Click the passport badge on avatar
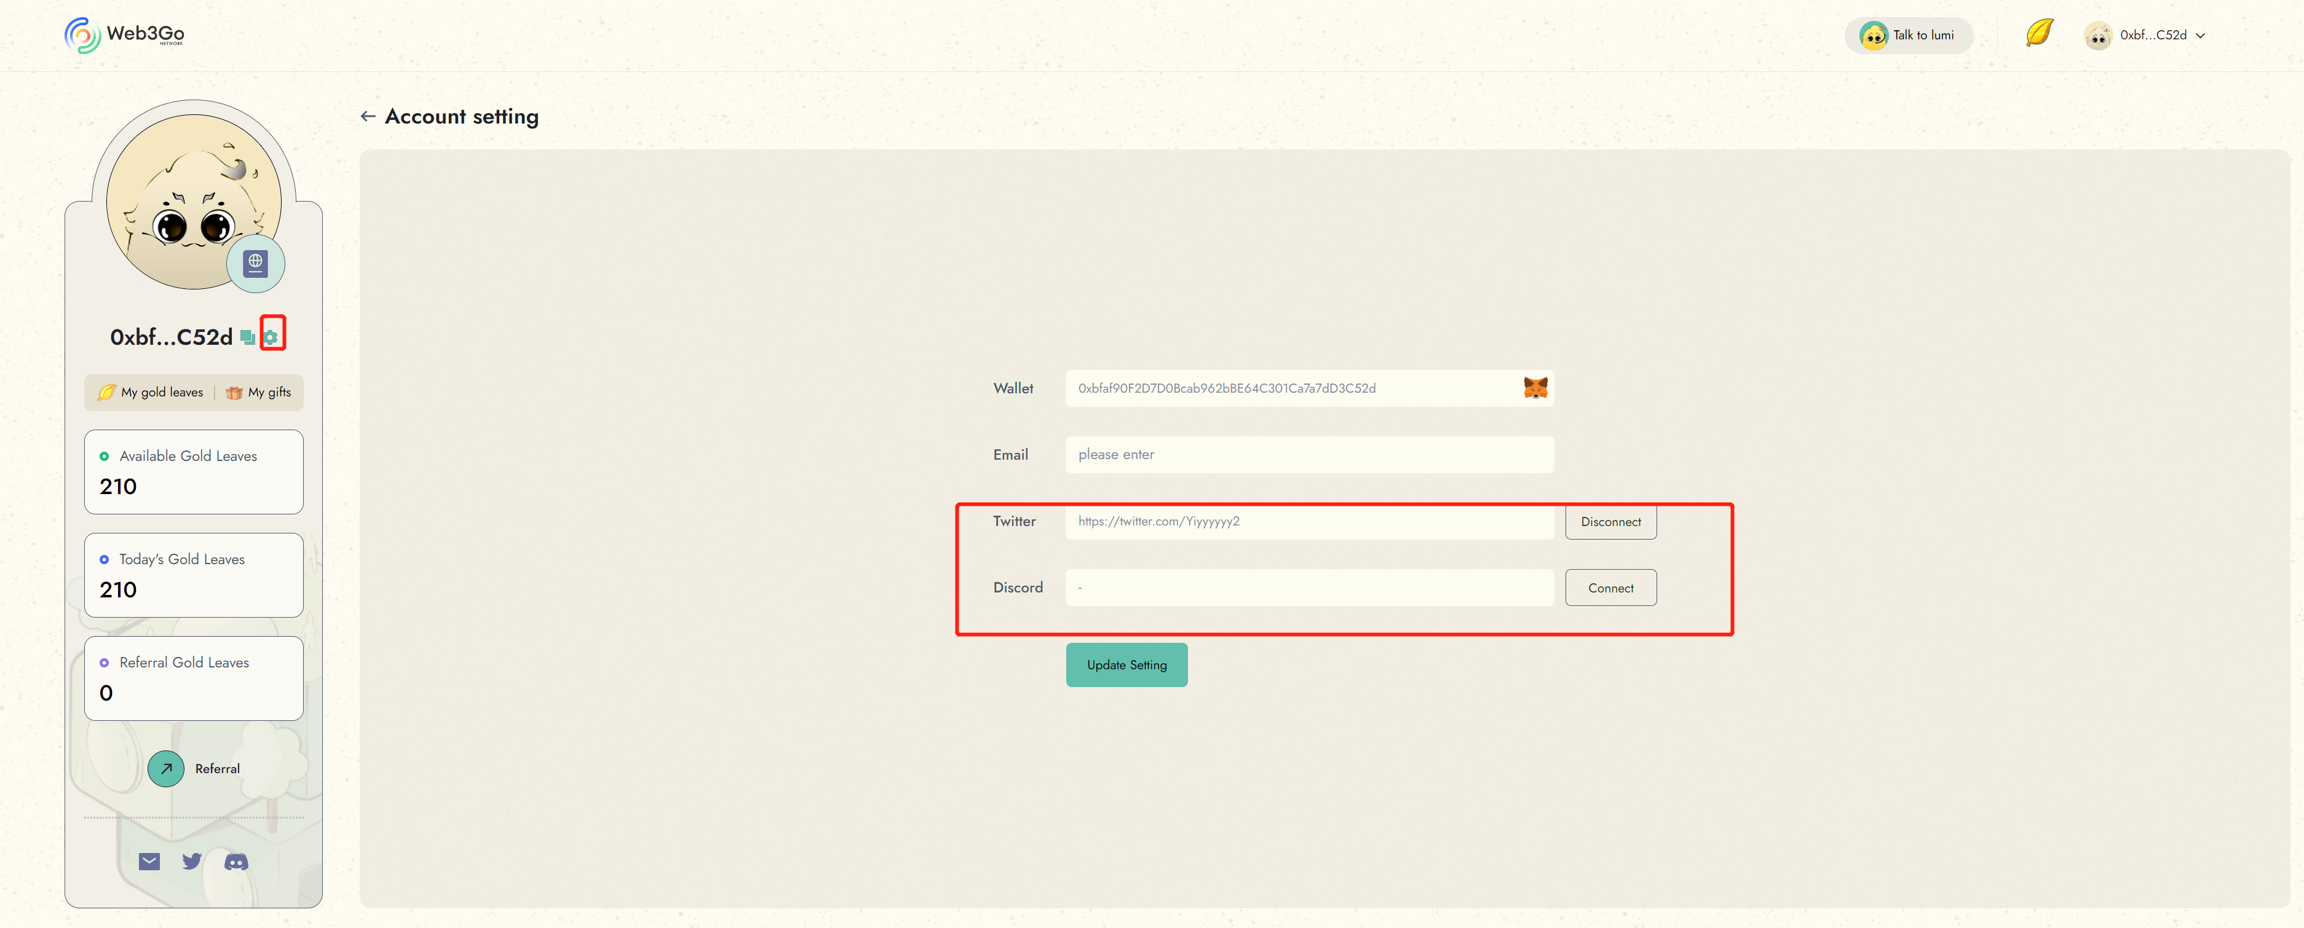2304x928 pixels. 256,263
